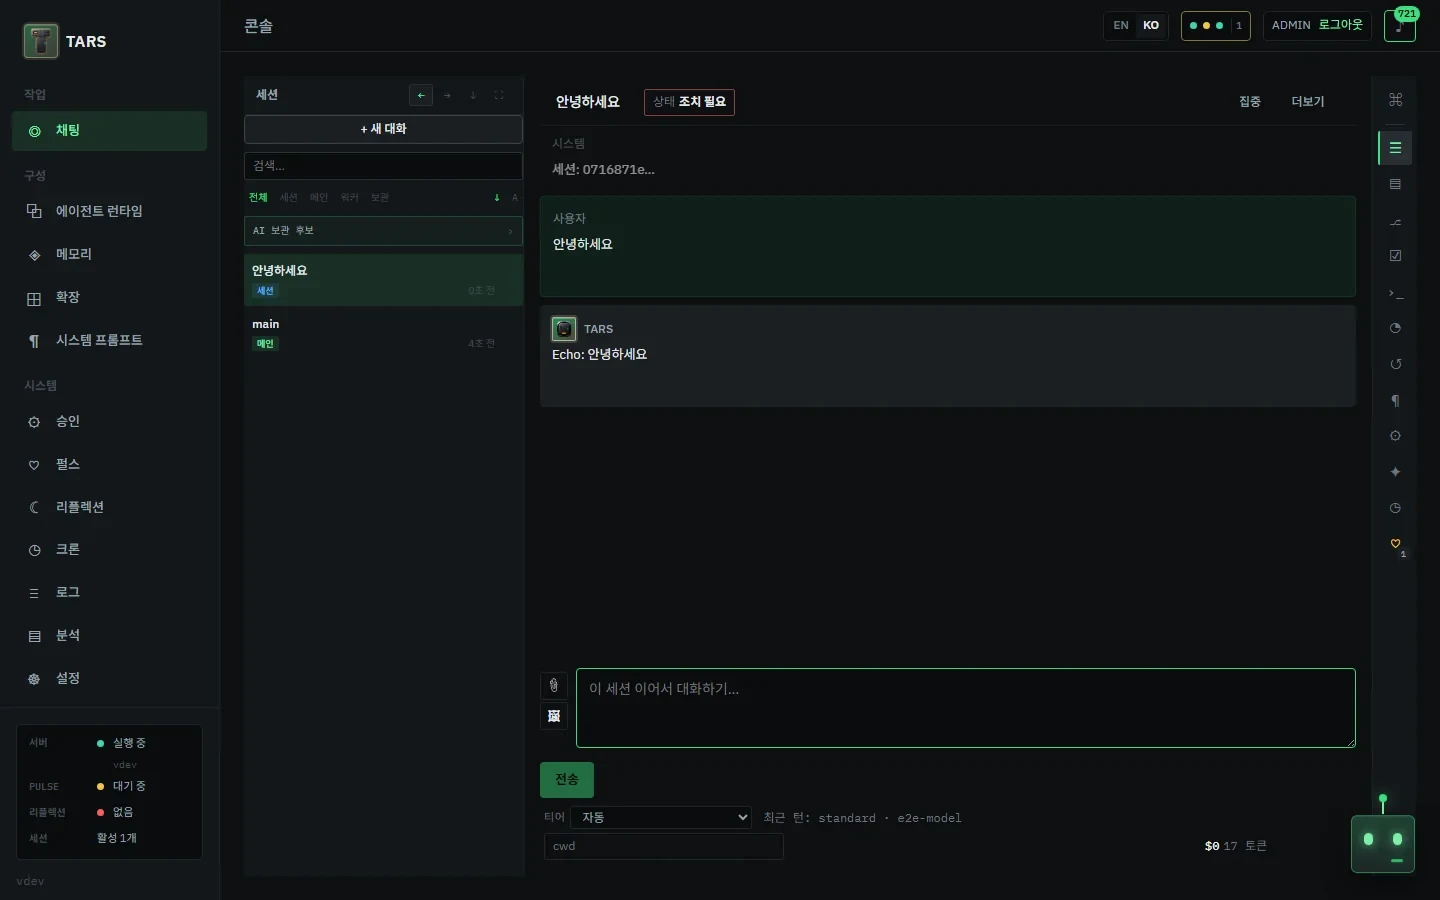Image resolution: width=1440 pixels, height=900 pixels.
Task: Open the command palette icon in the right rail
Action: coord(1396,99)
